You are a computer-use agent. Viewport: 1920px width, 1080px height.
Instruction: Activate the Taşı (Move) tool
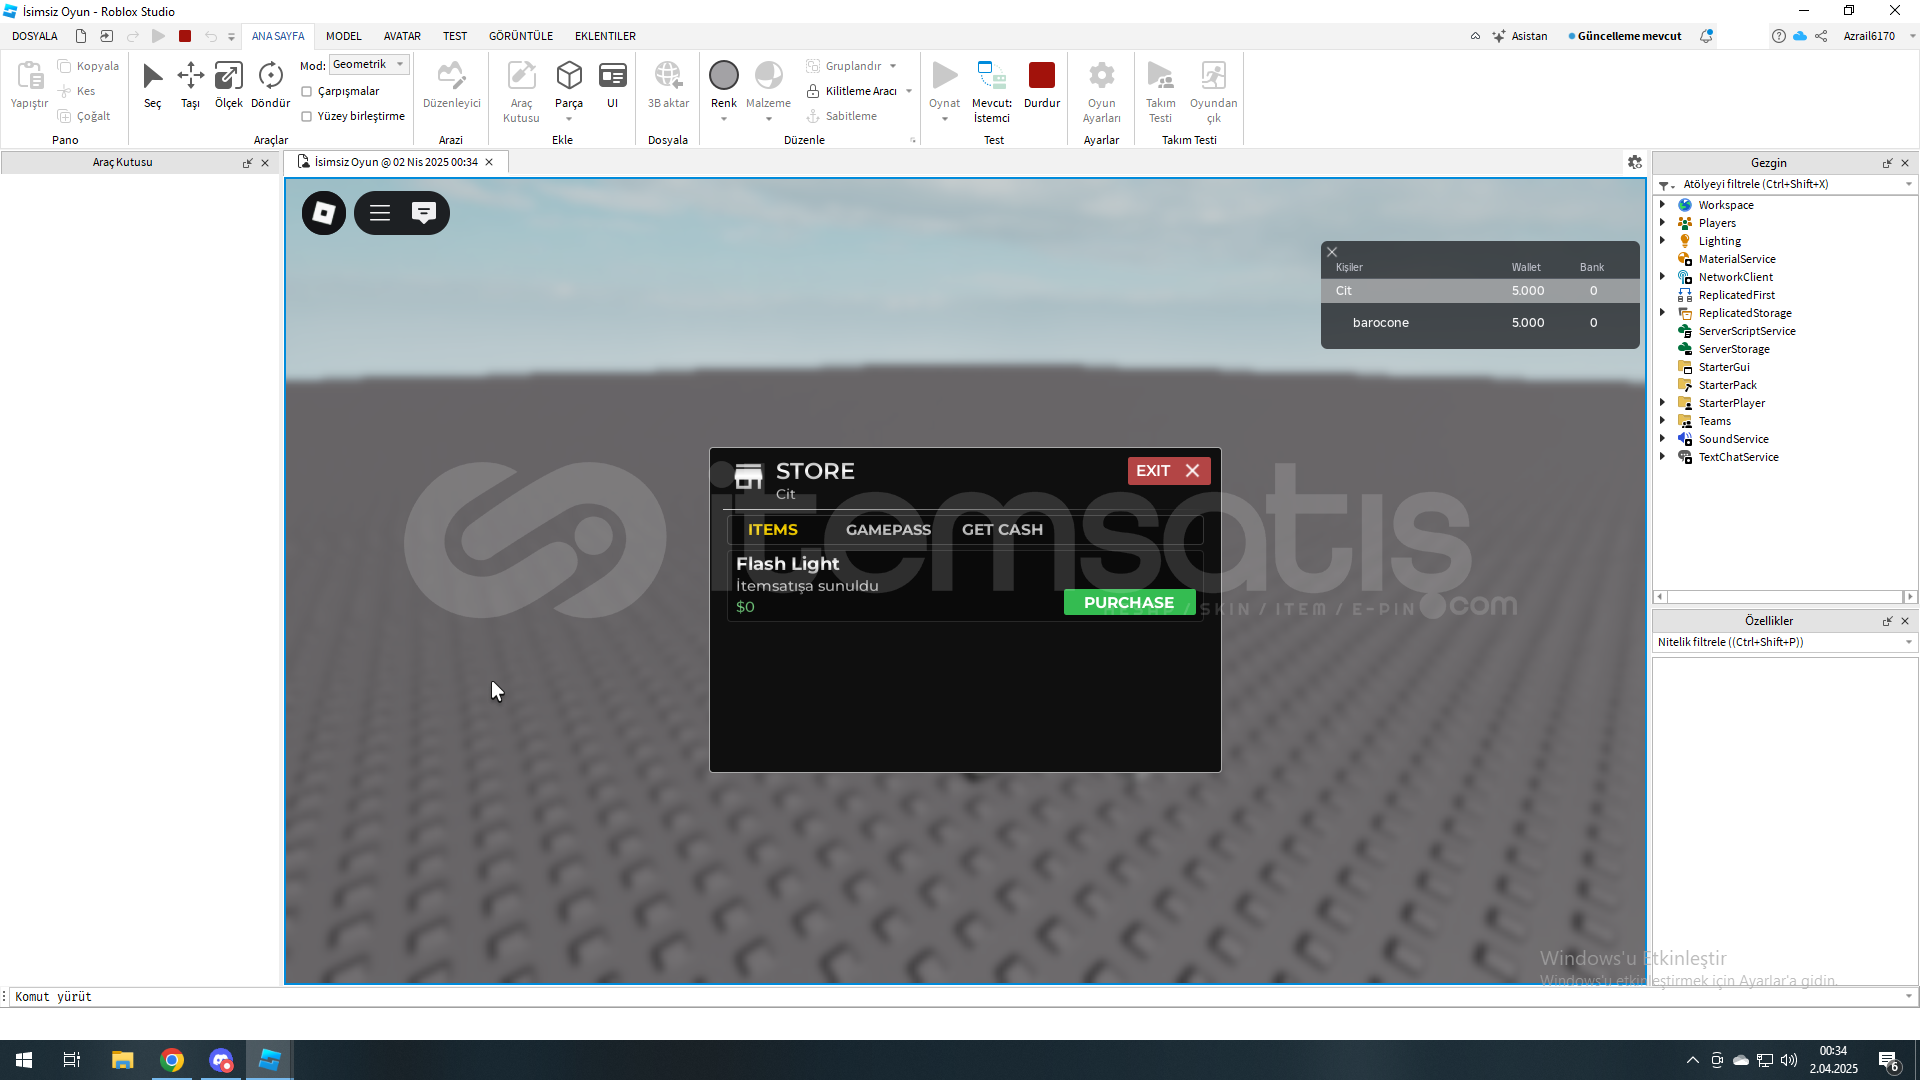click(190, 85)
